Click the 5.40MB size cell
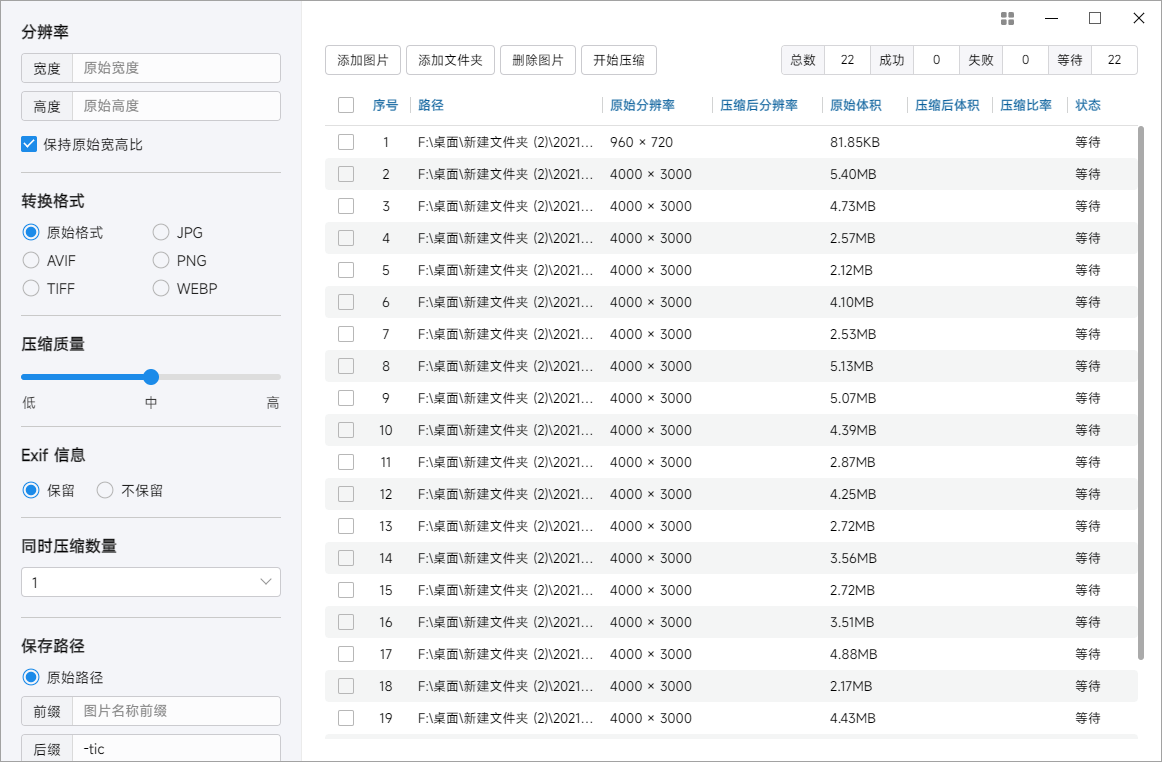This screenshot has width=1162, height=762. pos(853,174)
